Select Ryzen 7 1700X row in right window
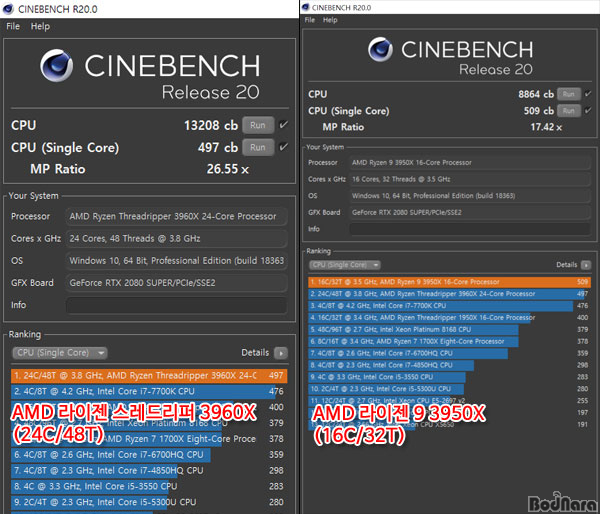 [x=450, y=341]
